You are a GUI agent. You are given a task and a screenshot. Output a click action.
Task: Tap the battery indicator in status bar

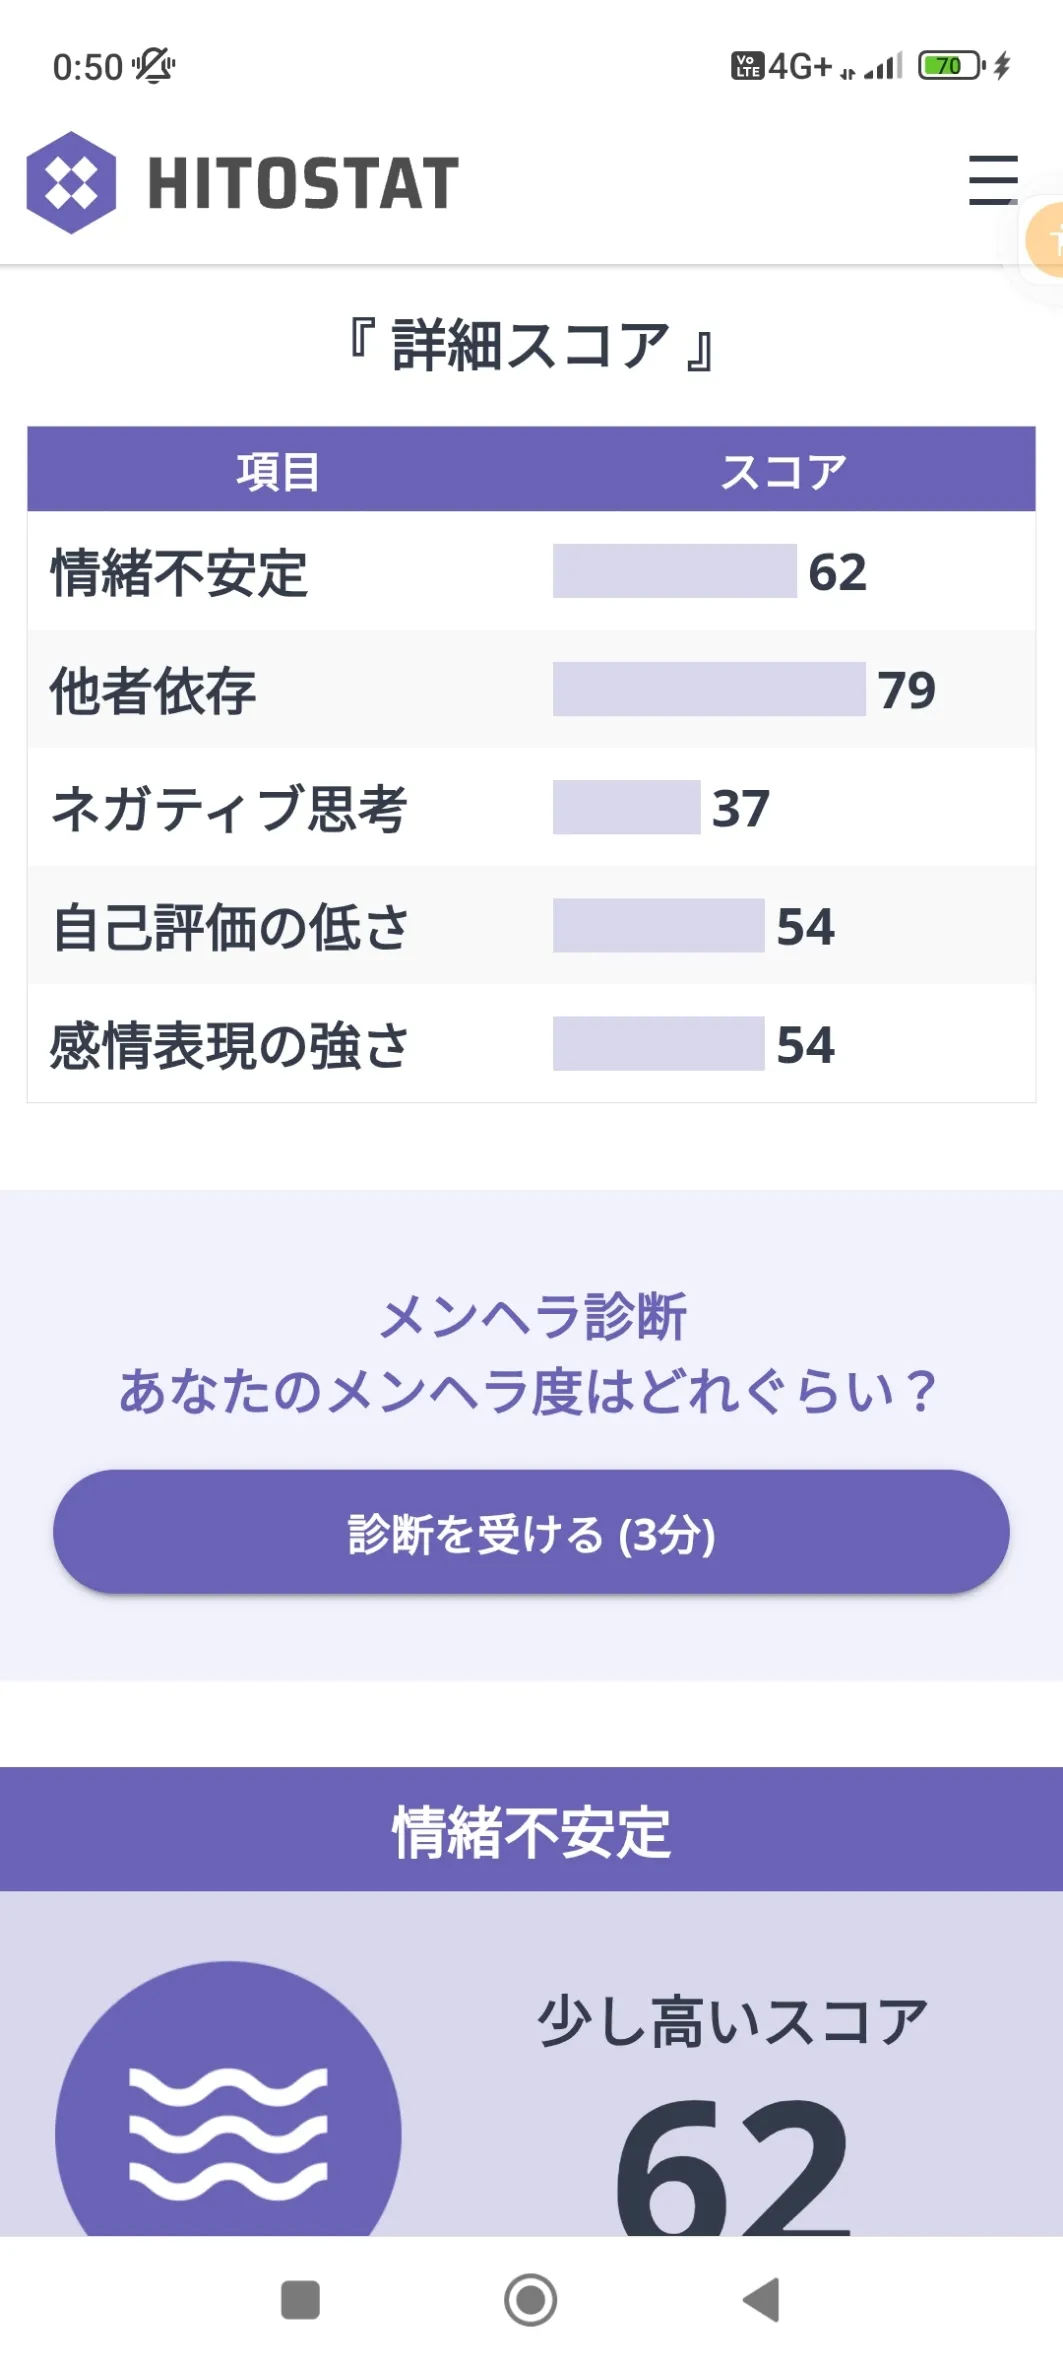point(951,66)
